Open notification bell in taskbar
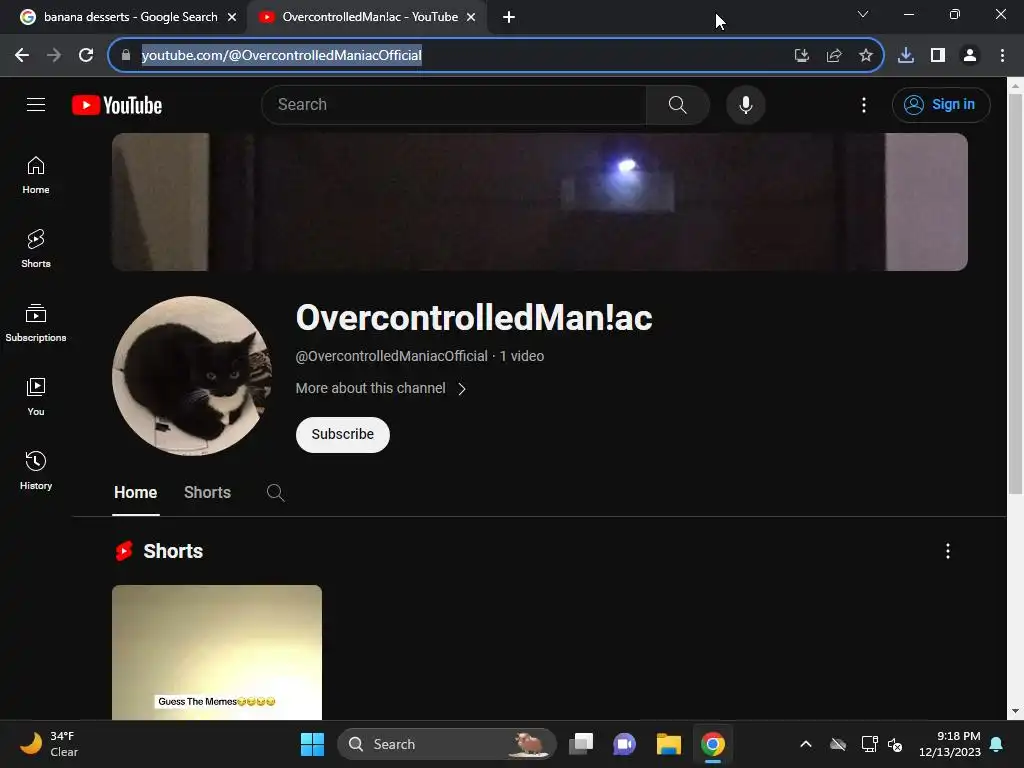 997,744
